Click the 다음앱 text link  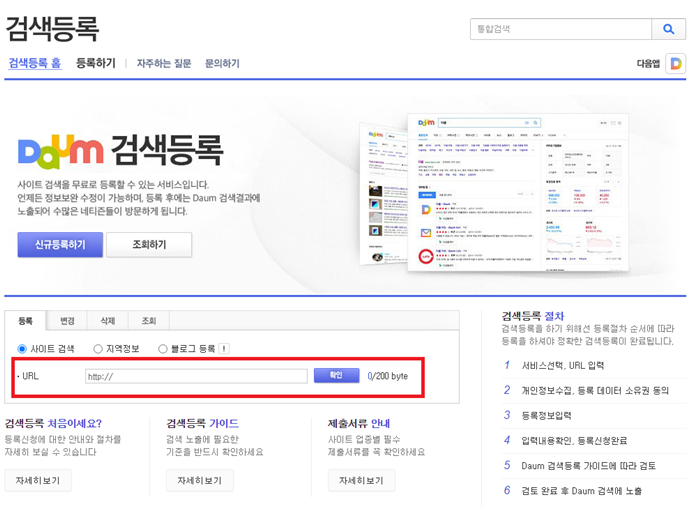(648, 63)
